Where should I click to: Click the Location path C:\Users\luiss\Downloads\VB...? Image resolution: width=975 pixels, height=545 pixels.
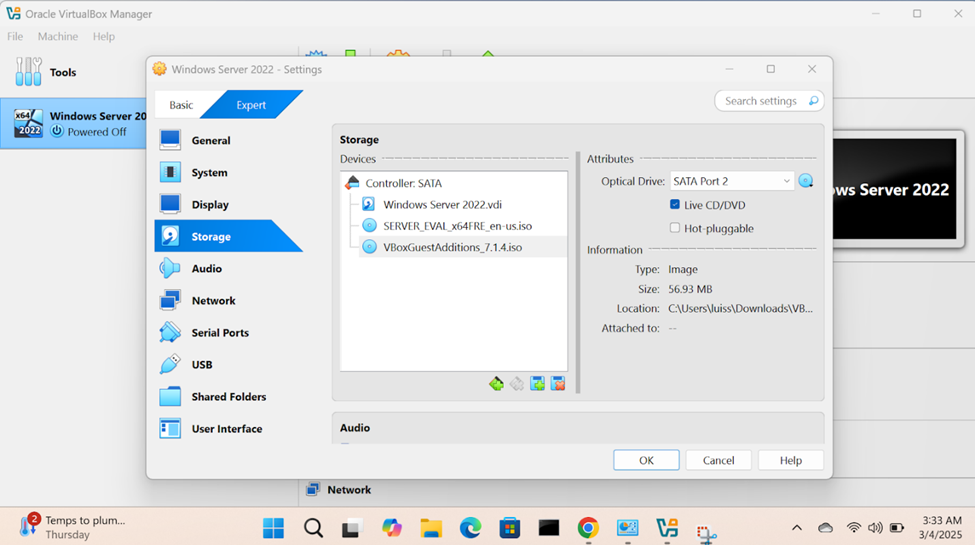(740, 309)
